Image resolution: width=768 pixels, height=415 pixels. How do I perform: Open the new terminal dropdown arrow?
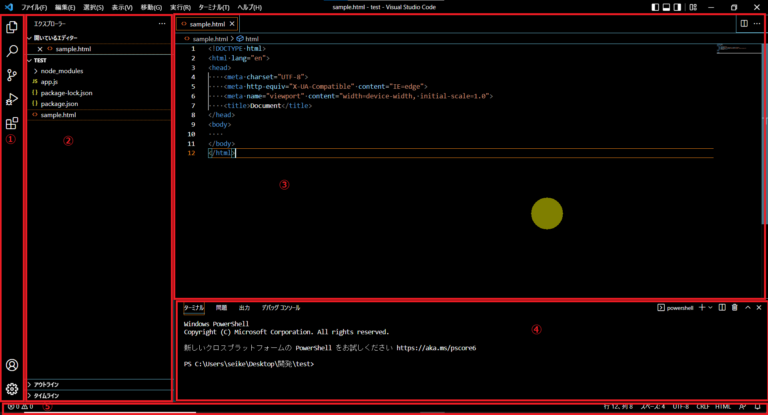click(x=710, y=308)
